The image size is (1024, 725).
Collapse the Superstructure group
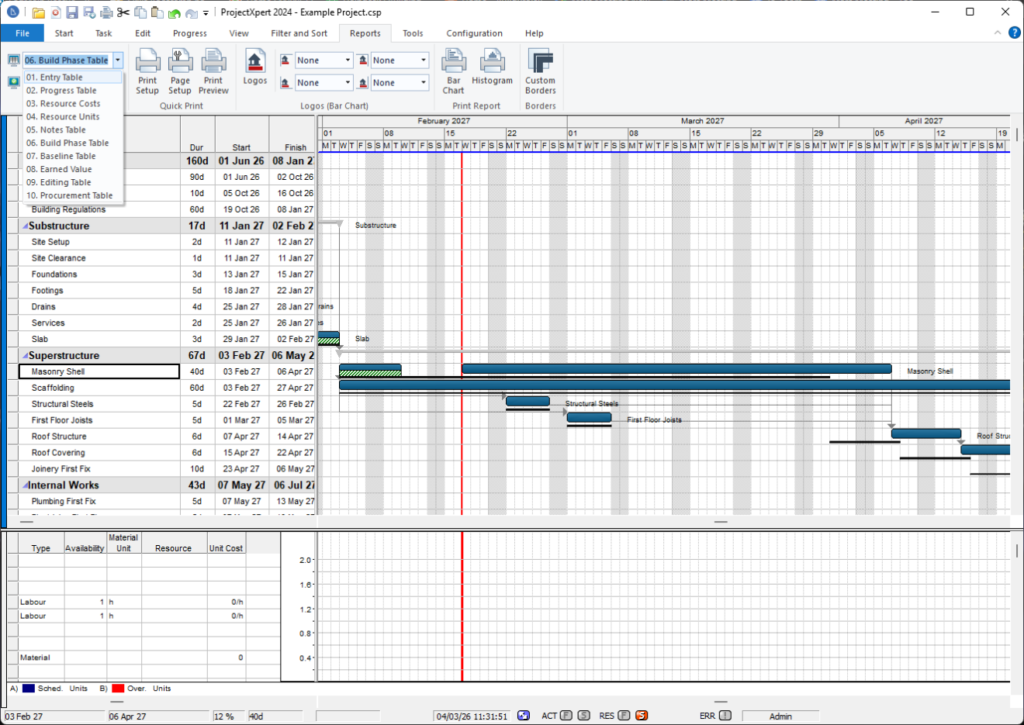coord(25,356)
